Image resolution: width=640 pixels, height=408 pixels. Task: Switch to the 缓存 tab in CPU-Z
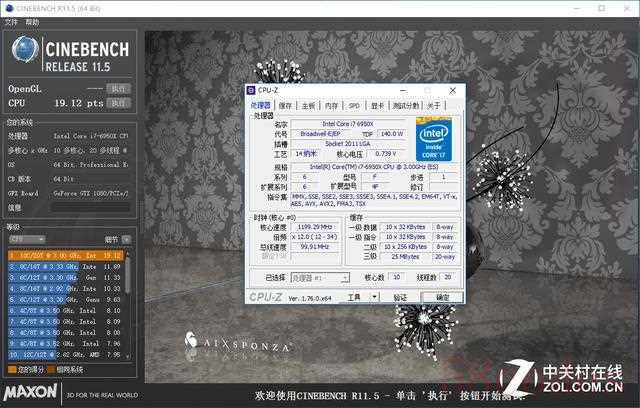pyautogui.click(x=285, y=106)
